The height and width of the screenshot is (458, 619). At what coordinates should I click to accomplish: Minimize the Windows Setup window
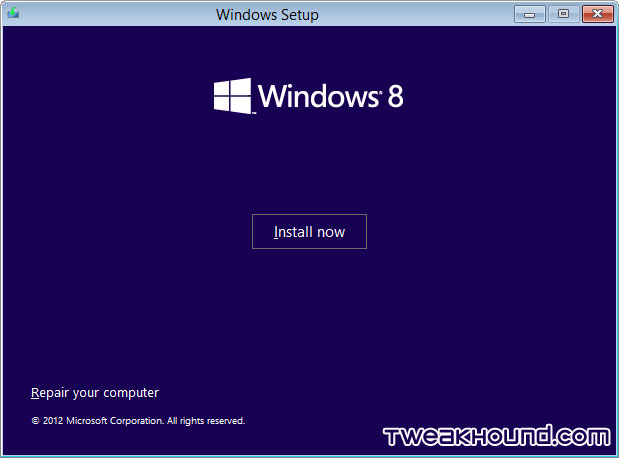(530, 14)
